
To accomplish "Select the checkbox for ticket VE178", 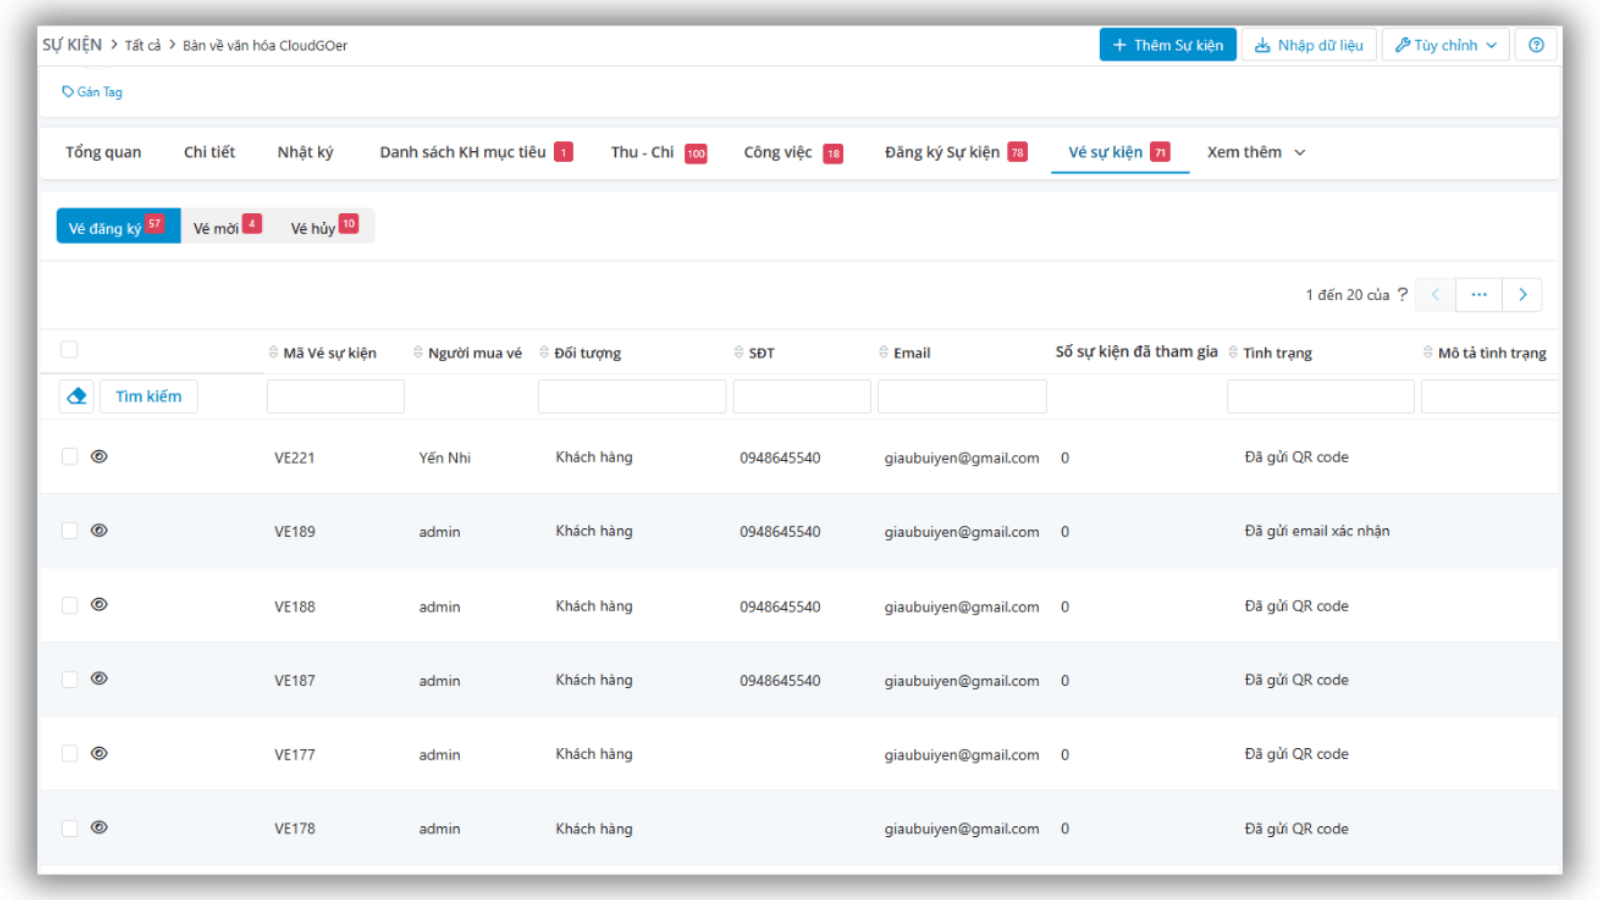I will (x=69, y=828).
